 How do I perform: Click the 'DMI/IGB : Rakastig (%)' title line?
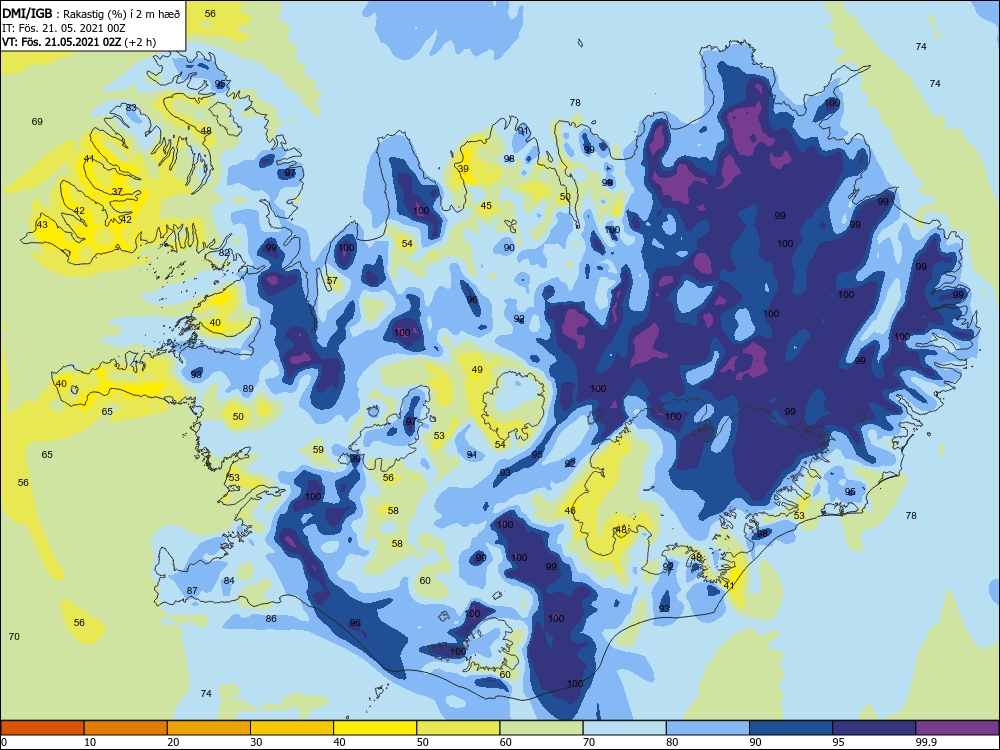pyautogui.click(x=91, y=13)
